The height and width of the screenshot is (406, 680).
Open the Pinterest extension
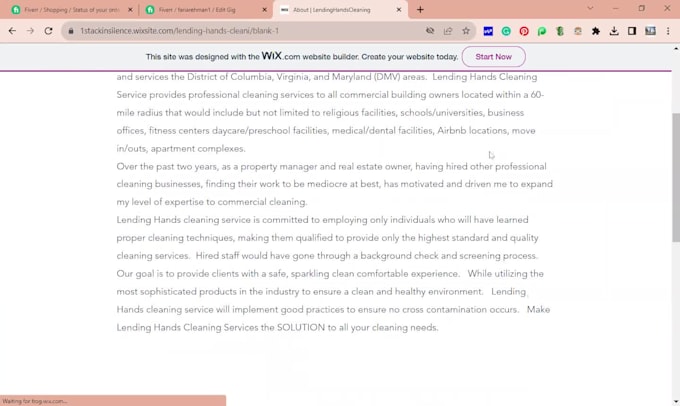(524, 31)
